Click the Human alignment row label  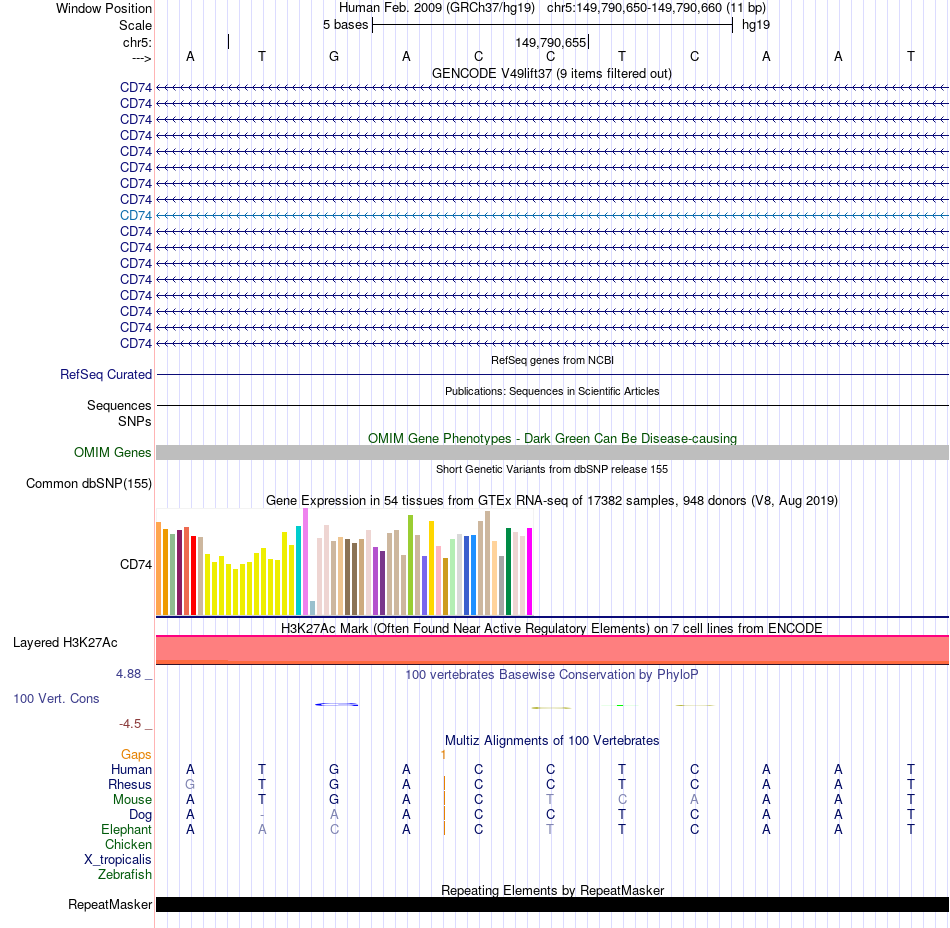(131, 770)
